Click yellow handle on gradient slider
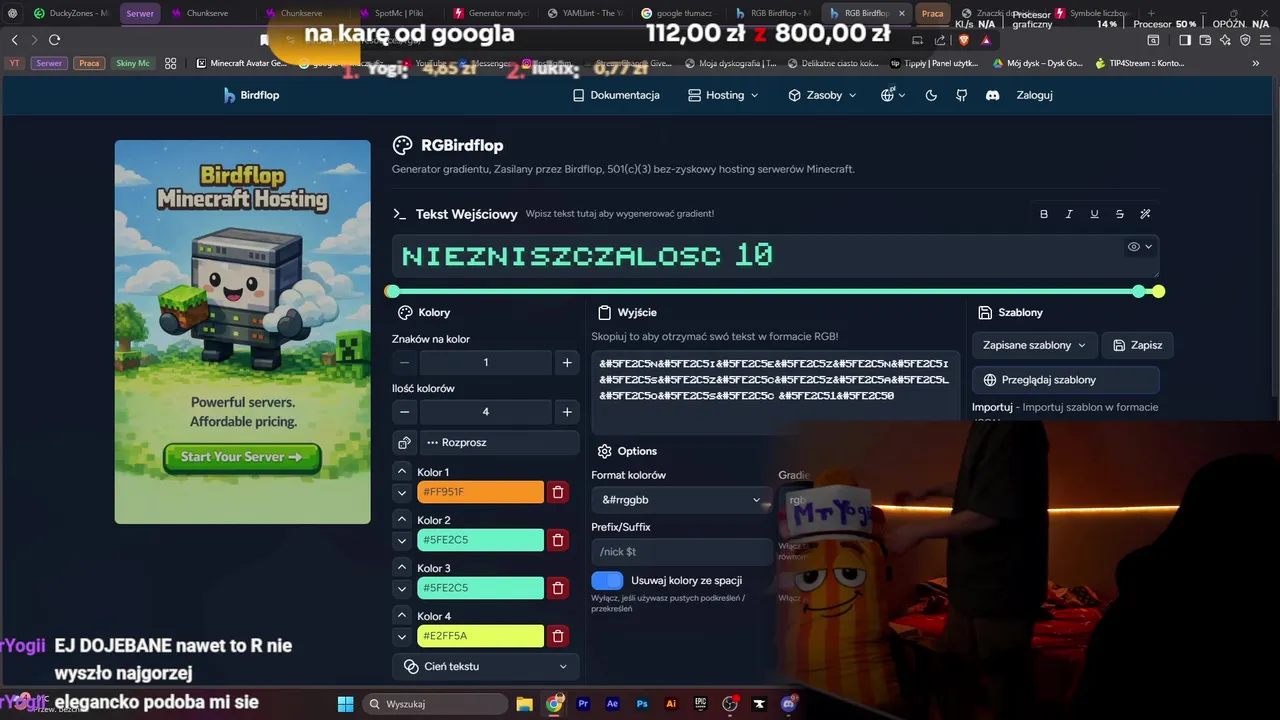1280x720 pixels. tap(1158, 291)
